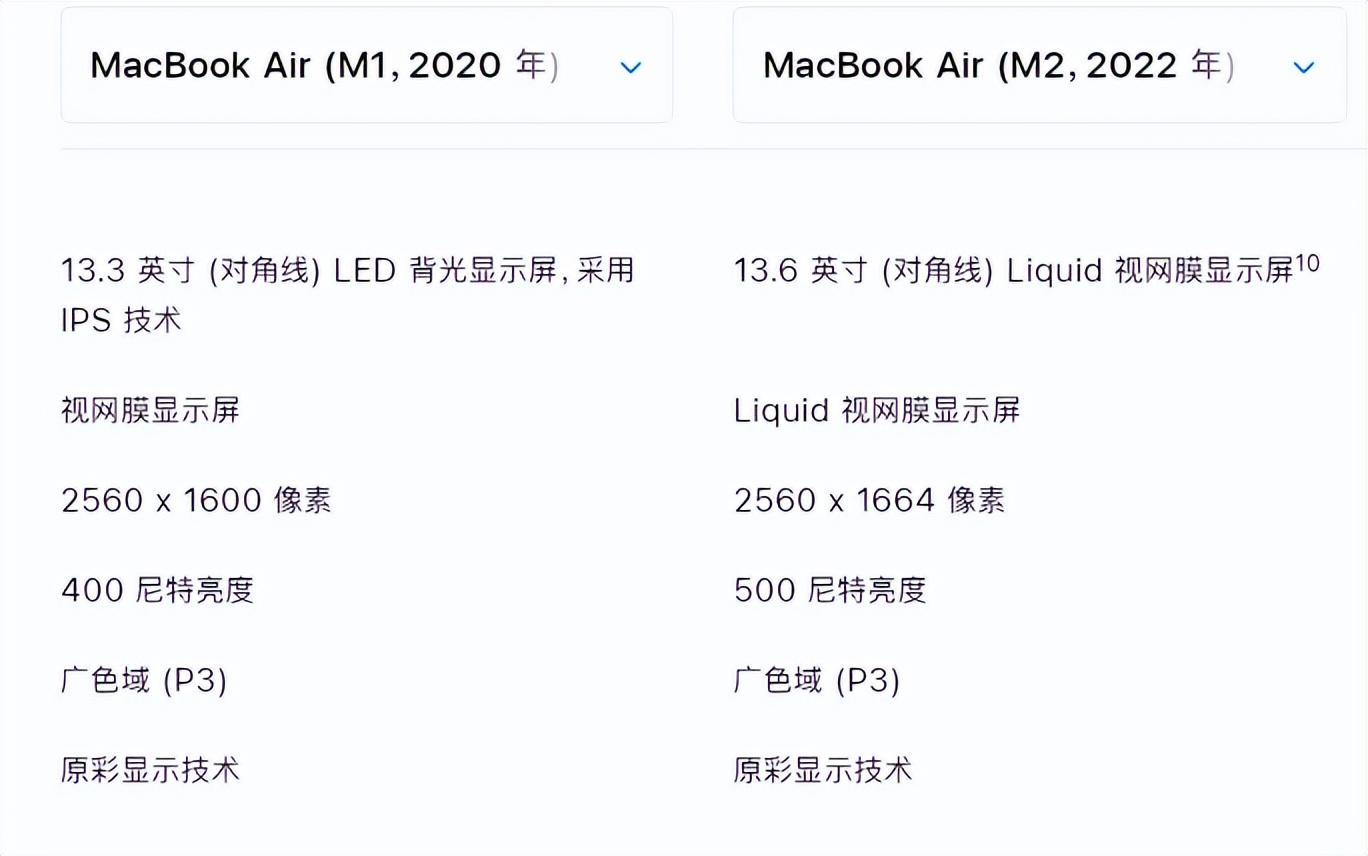This screenshot has width=1368, height=856.
Task: Click the 13.3 英寸 LED 背光显示屏 text
Action: (347, 271)
